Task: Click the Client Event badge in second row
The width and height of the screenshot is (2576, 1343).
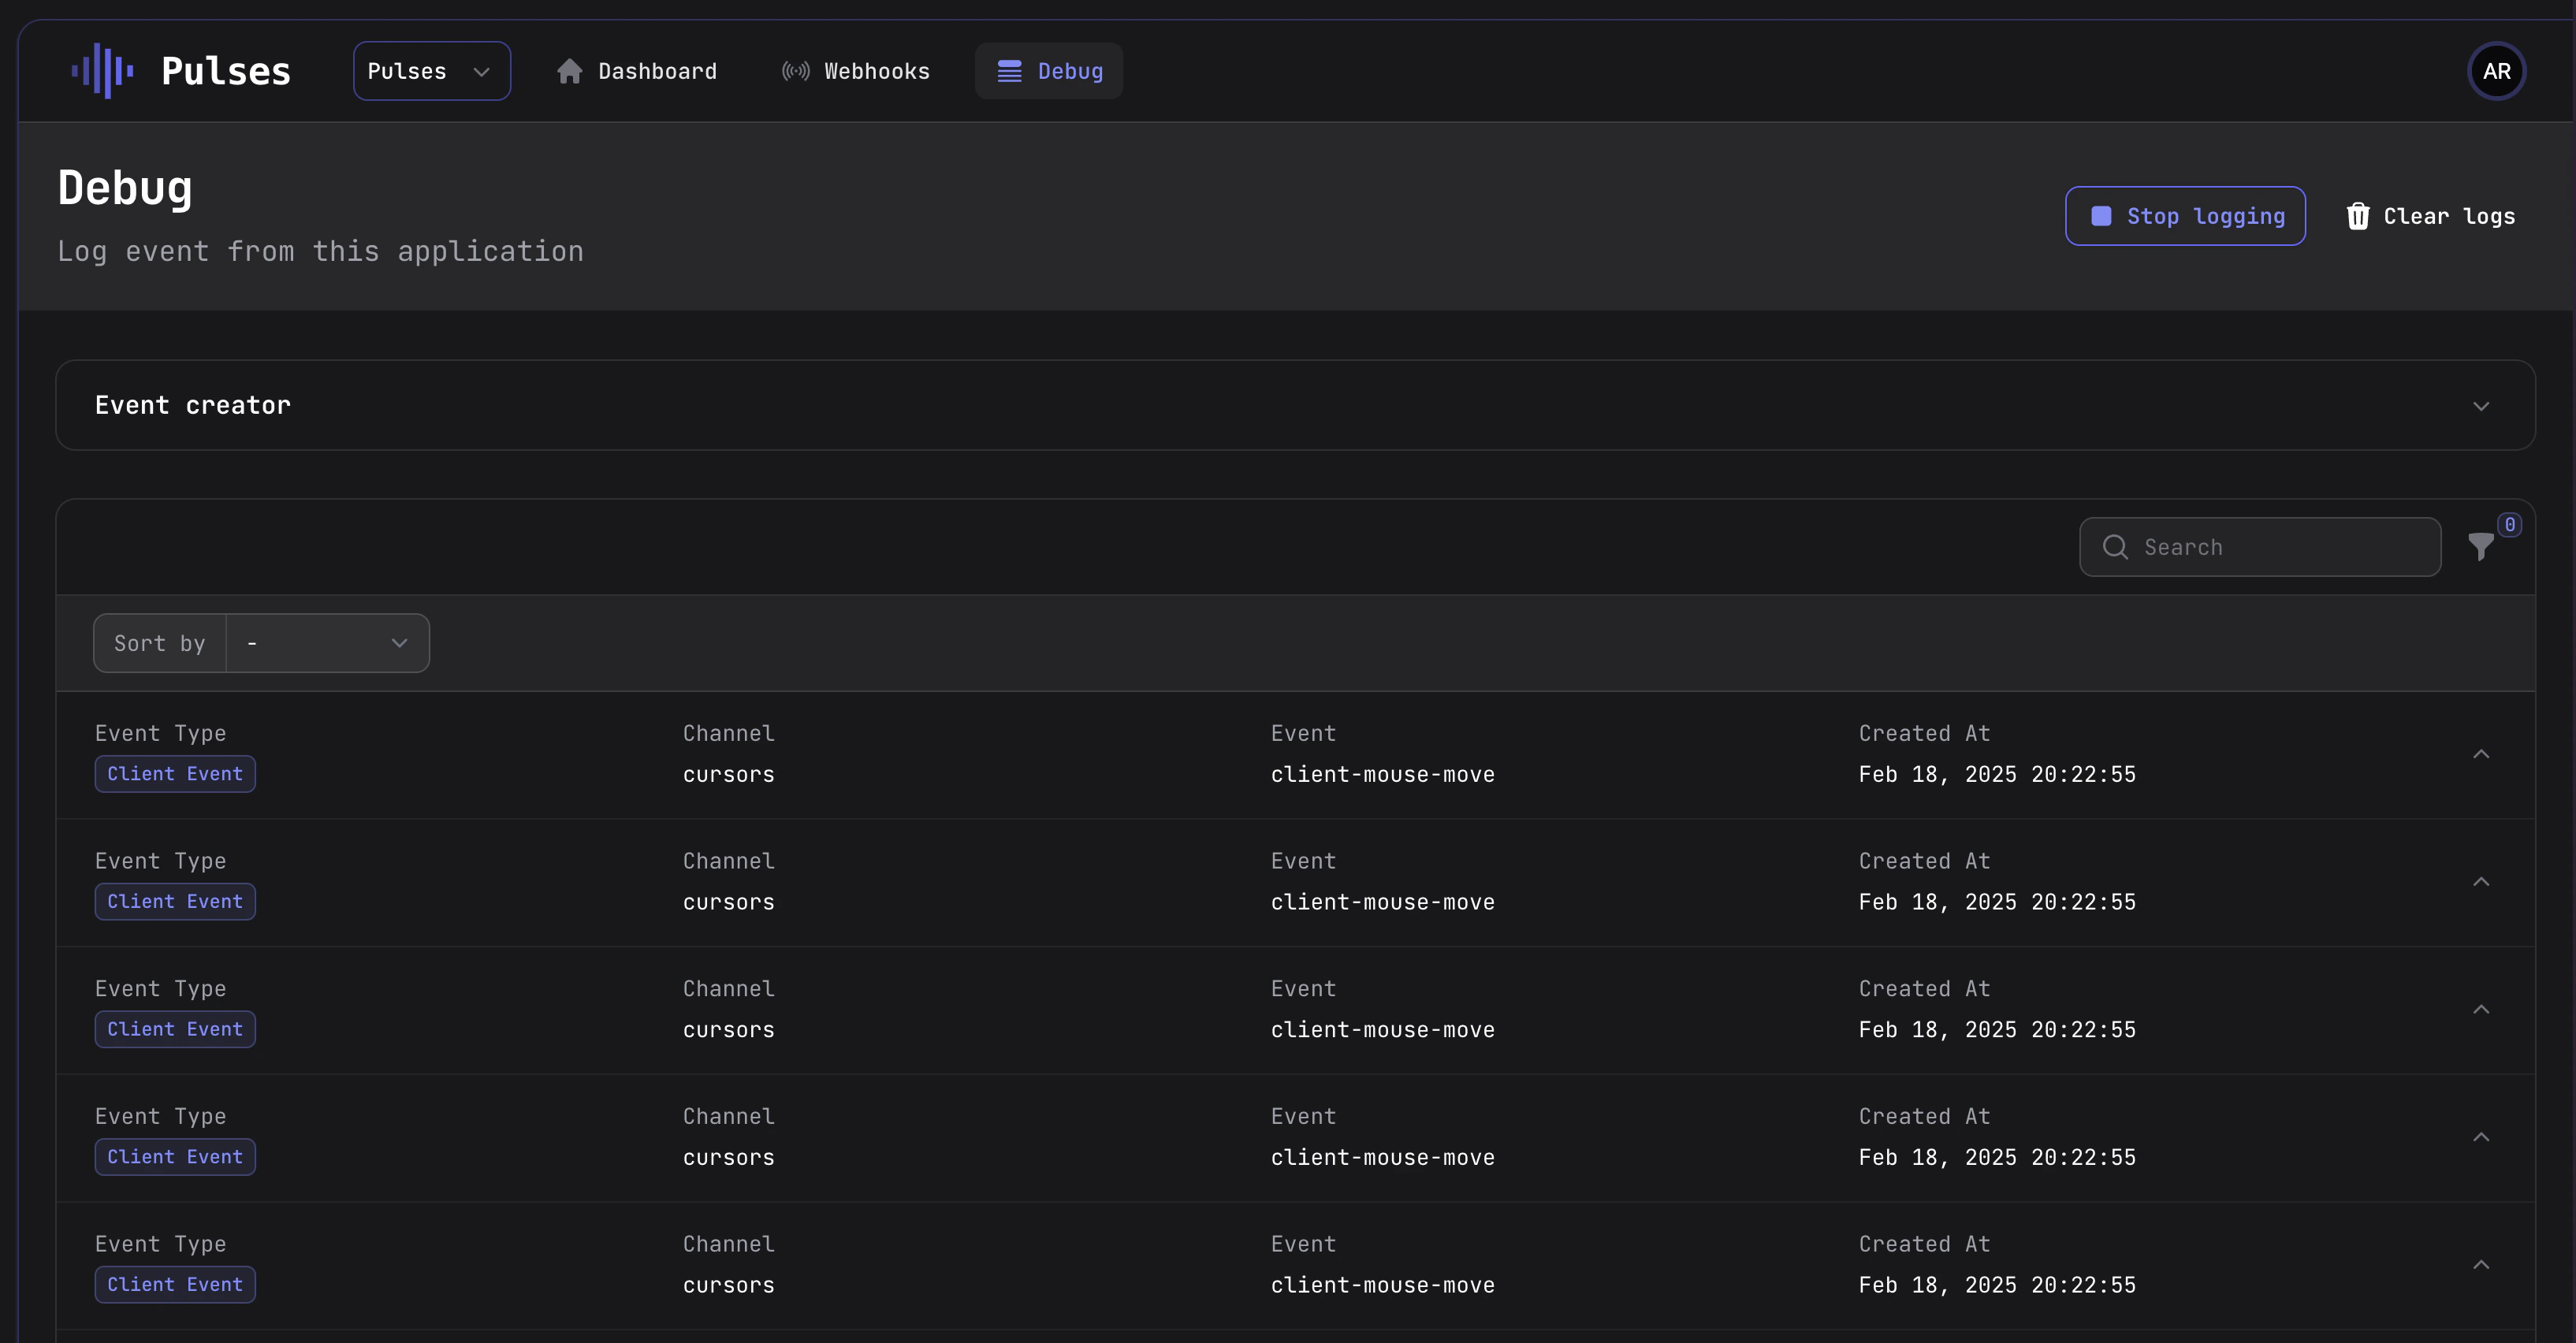Action: coord(175,902)
